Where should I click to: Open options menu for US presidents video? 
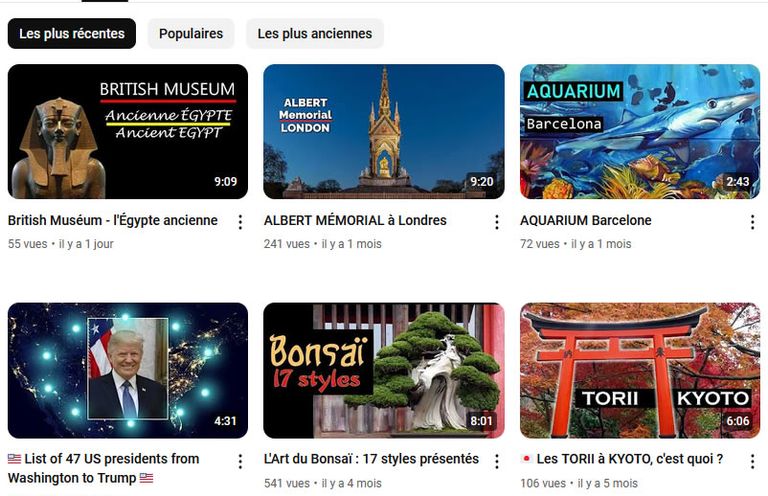[240, 461]
